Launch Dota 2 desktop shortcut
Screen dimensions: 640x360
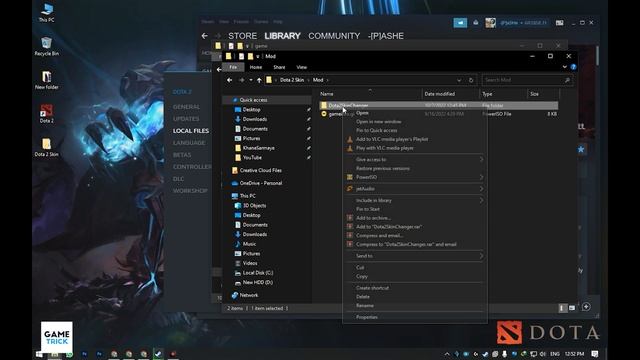(x=47, y=114)
